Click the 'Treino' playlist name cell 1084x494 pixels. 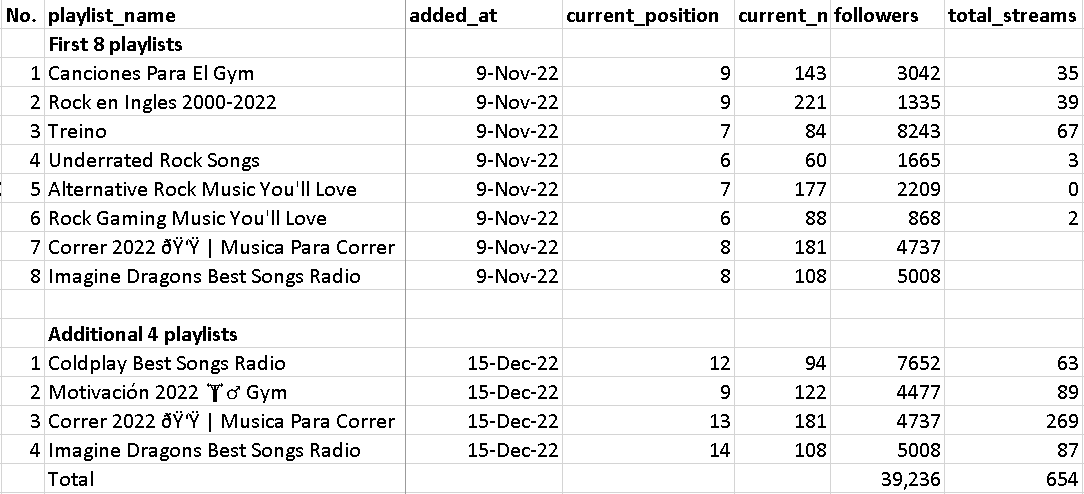coord(77,131)
